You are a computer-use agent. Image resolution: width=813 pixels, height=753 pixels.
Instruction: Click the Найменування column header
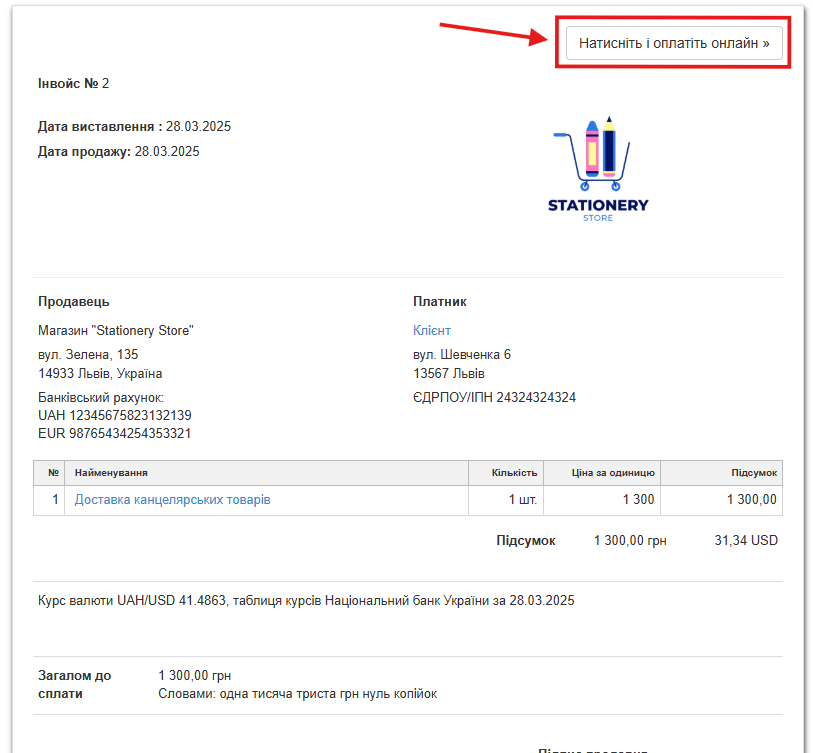point(111,473)
